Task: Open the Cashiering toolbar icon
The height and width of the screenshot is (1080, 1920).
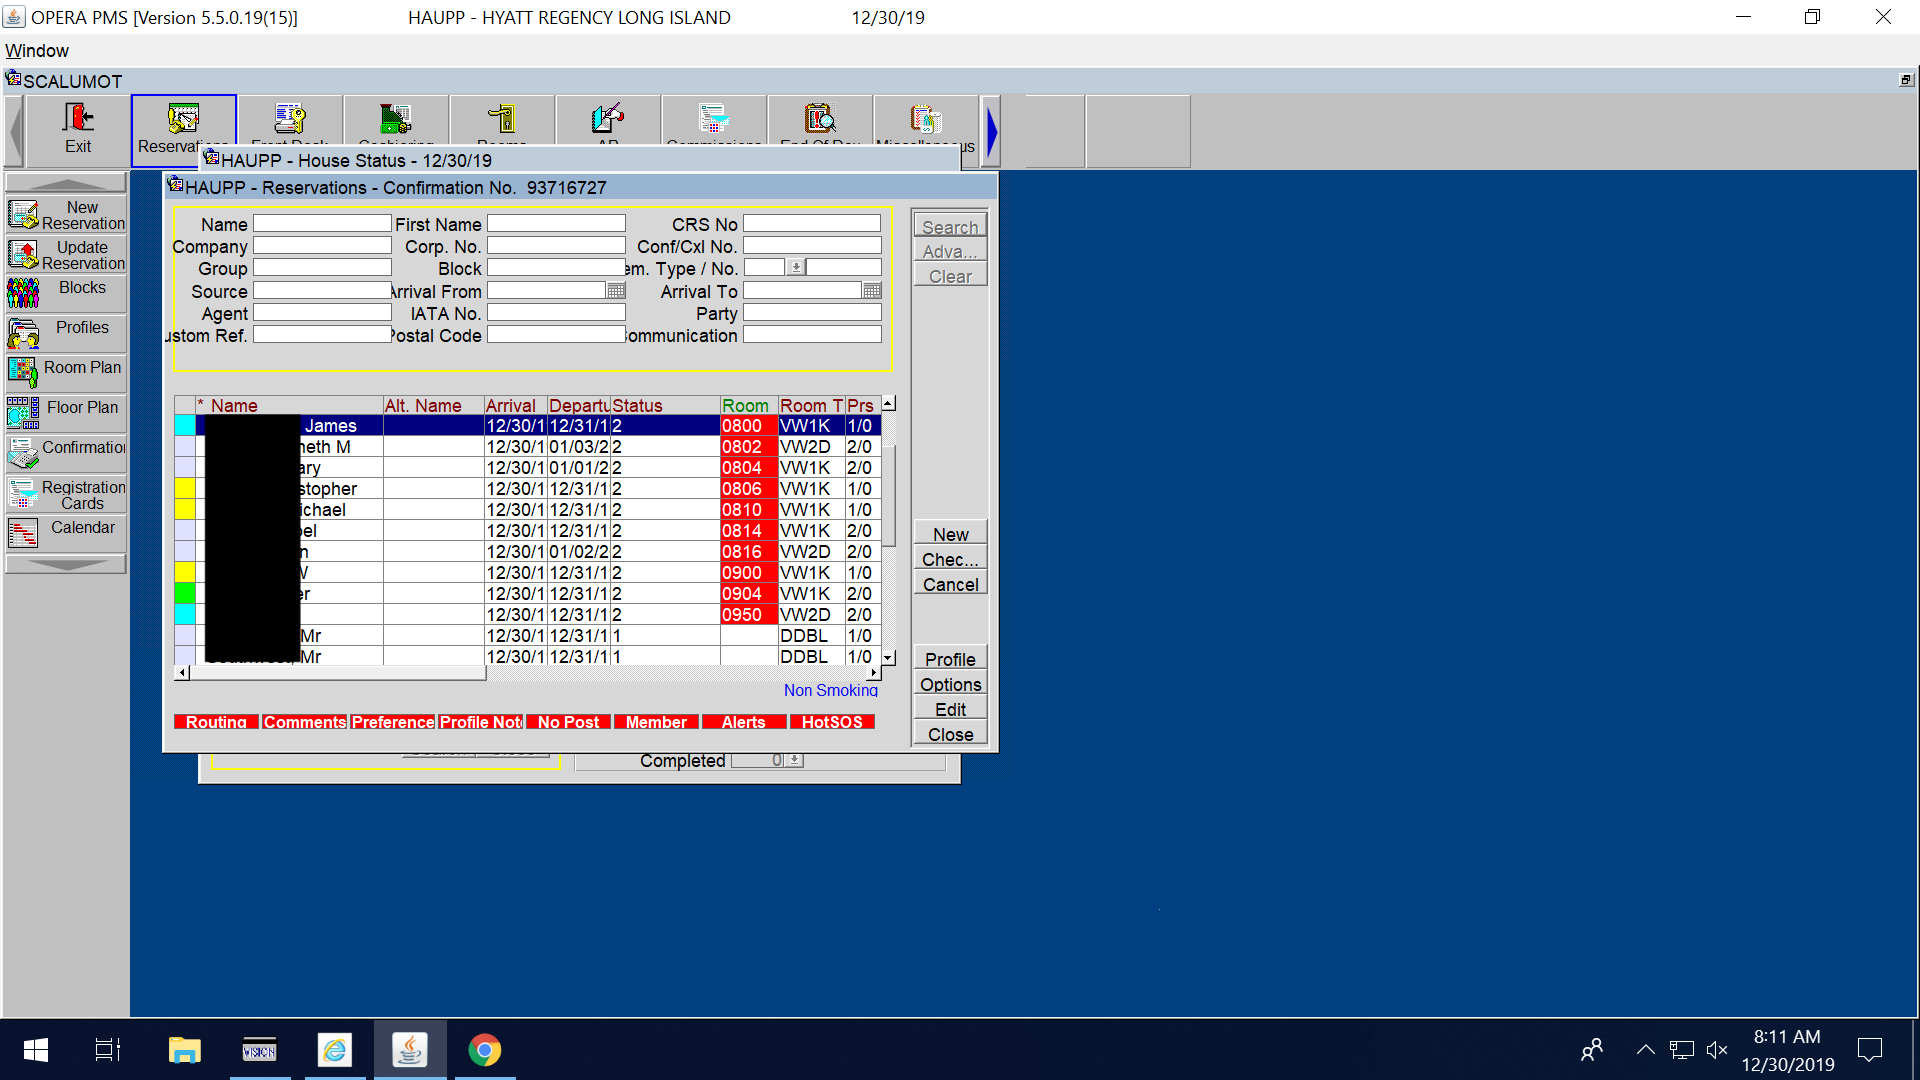Action: click(396, 119)
